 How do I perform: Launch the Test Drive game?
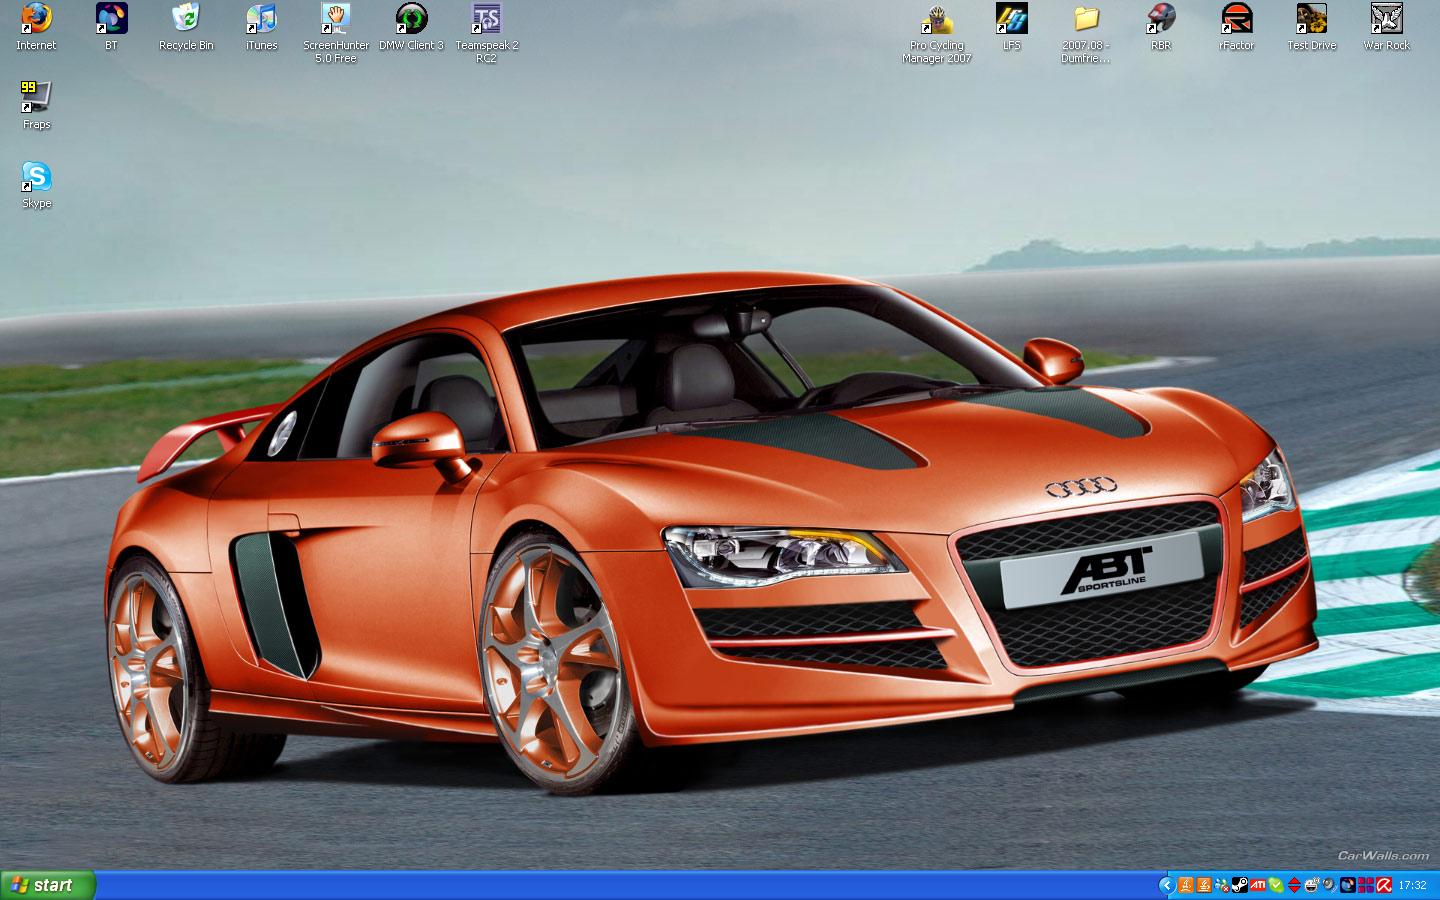click(1311, 27)
